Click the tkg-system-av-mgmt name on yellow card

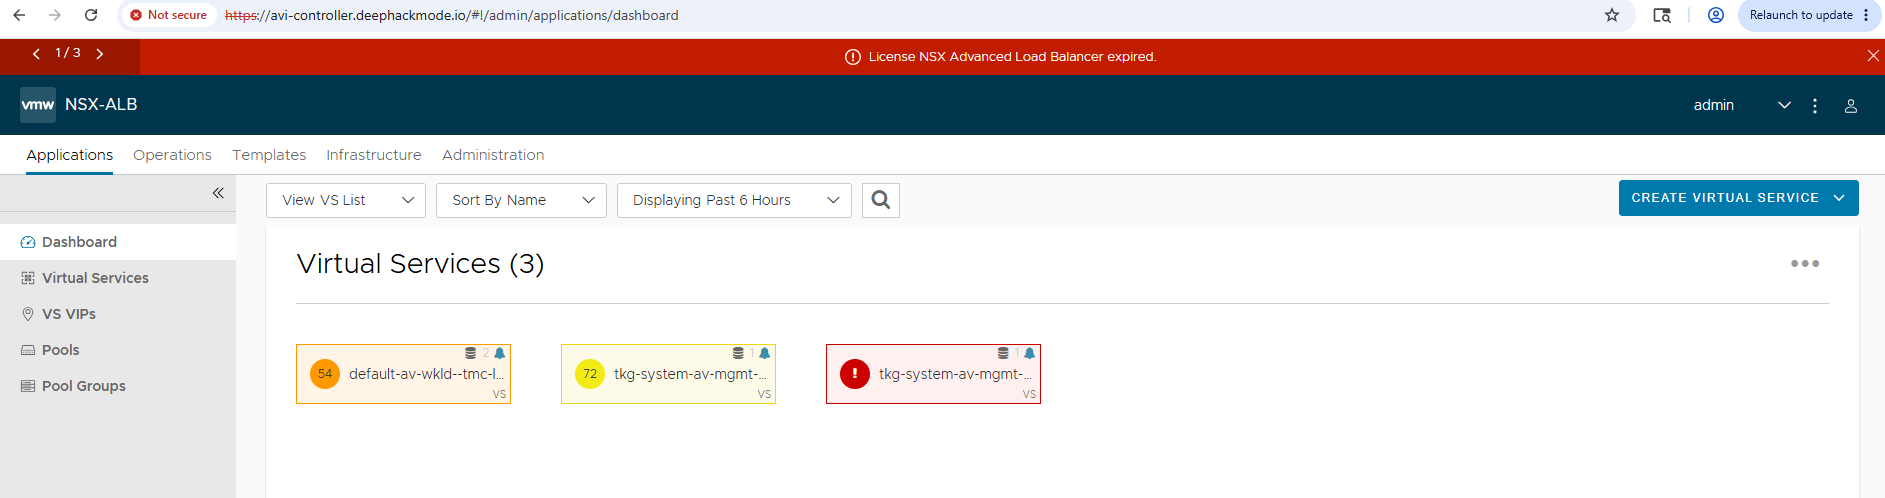(x=690, y=374)
